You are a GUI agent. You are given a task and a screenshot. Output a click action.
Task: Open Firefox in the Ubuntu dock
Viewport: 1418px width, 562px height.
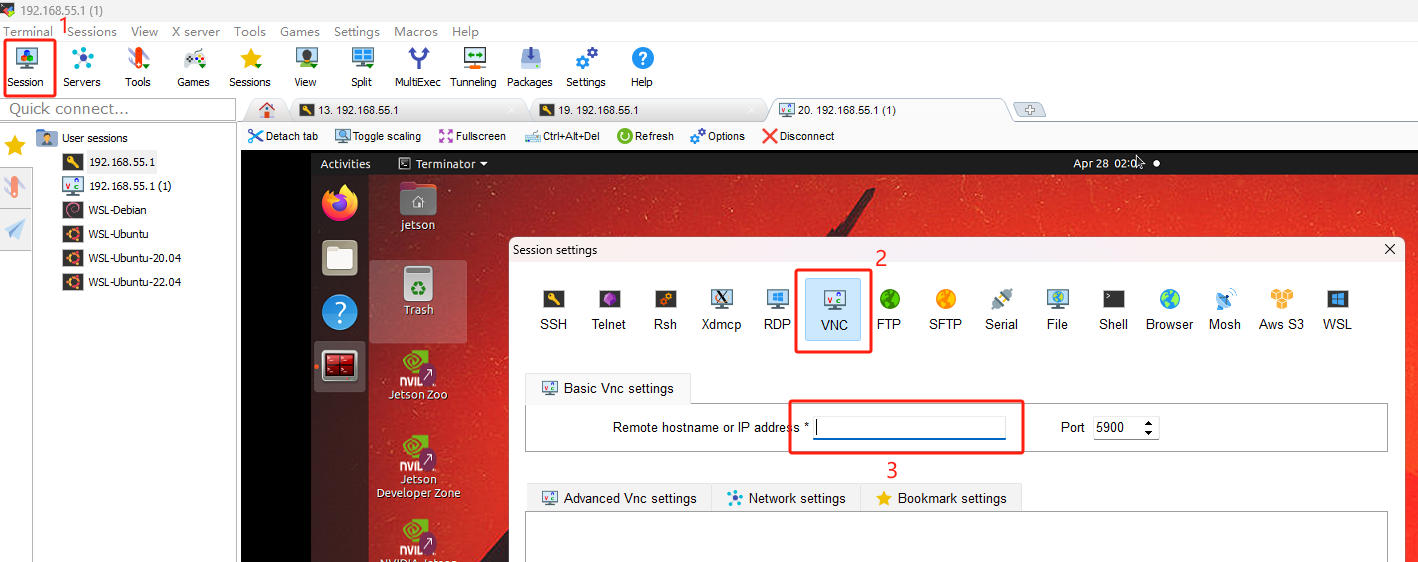pyautogui.click(x=340, y=203)
